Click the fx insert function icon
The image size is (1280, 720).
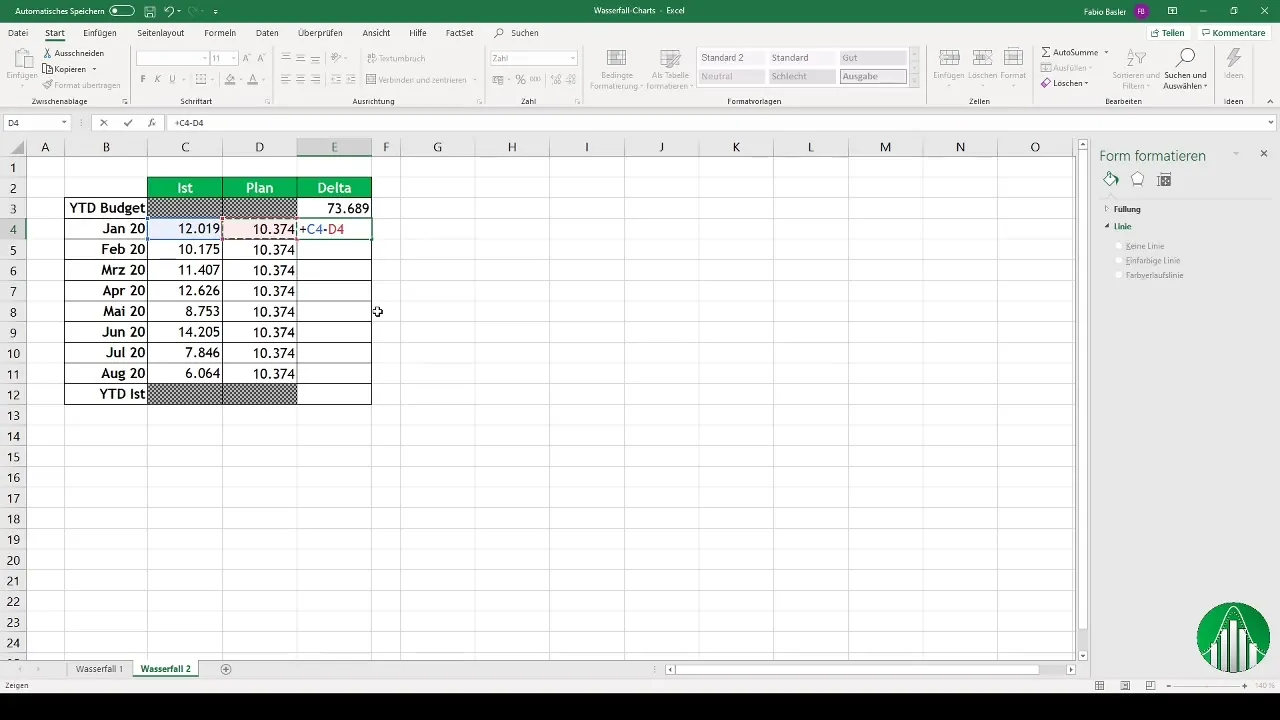(x=151, y=122)
